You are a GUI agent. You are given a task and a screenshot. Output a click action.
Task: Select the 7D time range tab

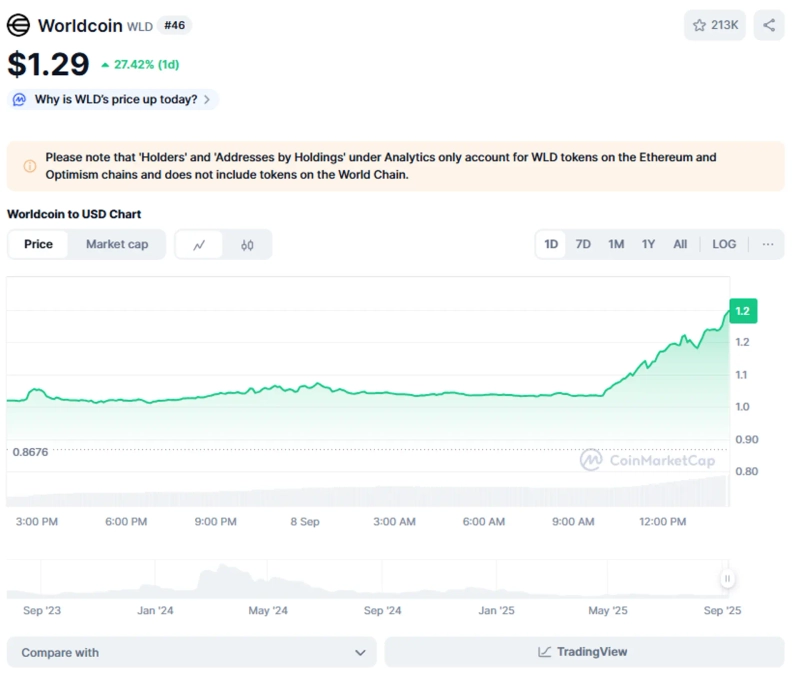coord(583,244)
